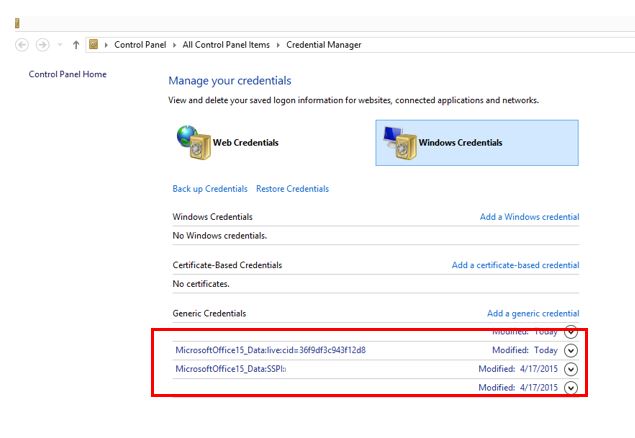Viewport: 635px width, 438px height.
Task: Expand the SSPI credential chevron
Action: 571,369
